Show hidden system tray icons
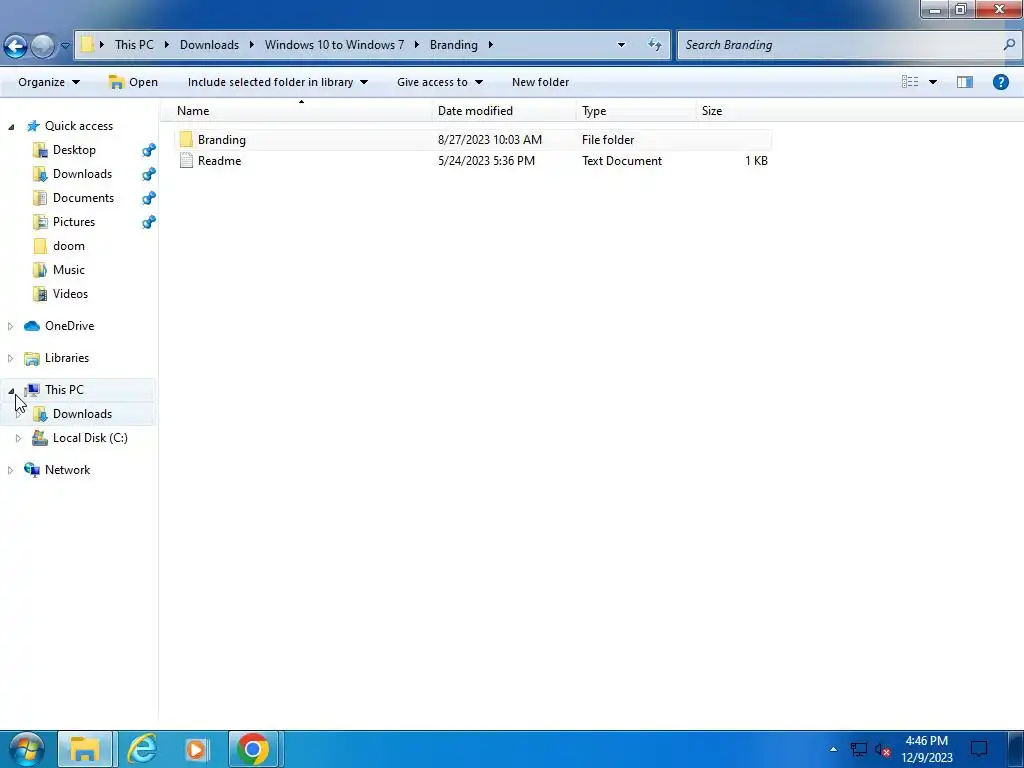This screenshot has width=1024, height=768. click(833, 749)
